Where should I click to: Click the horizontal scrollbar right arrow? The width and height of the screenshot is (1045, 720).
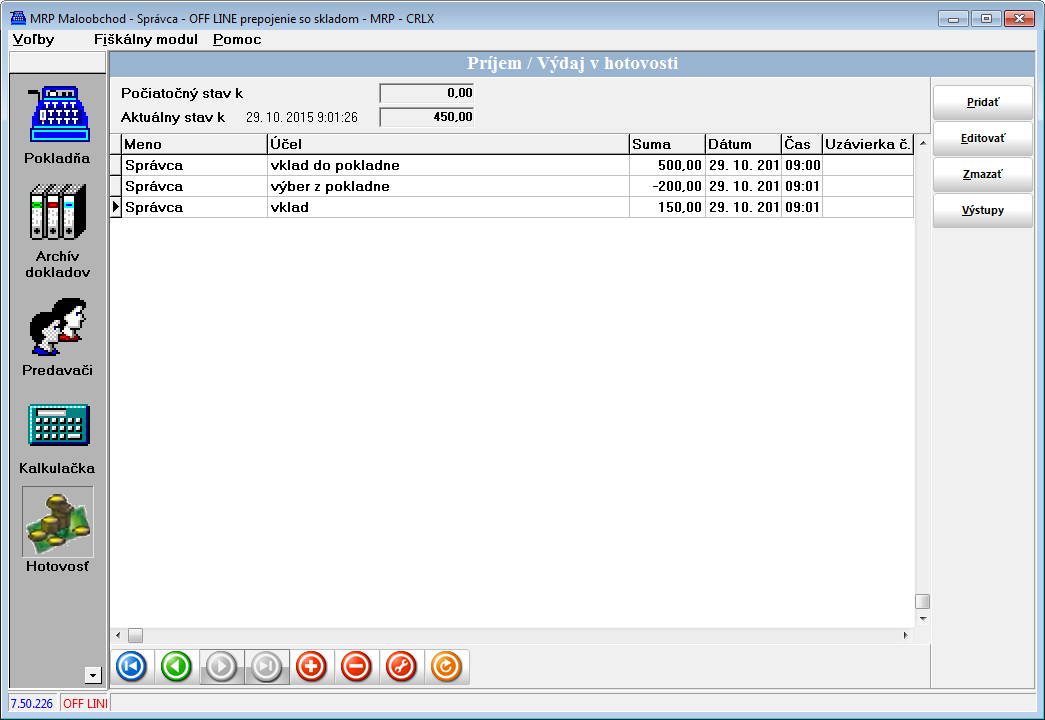point(906,635)
